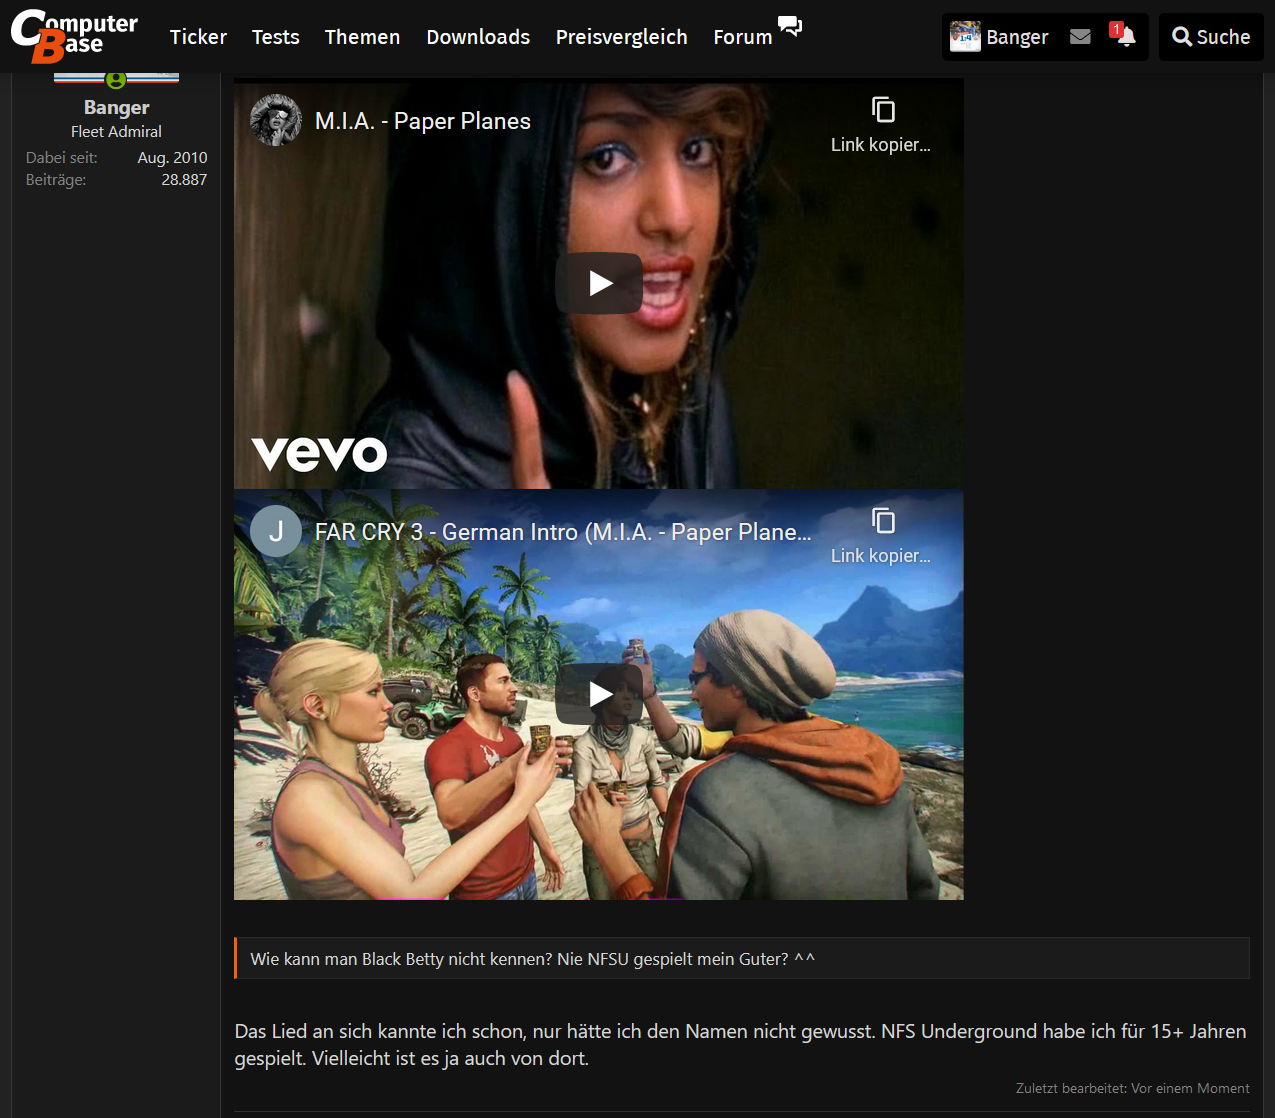Play the FAR CRY 3 German Intro video
1275x1118 pixels.
pyautogui.click(x=599, y=694)
